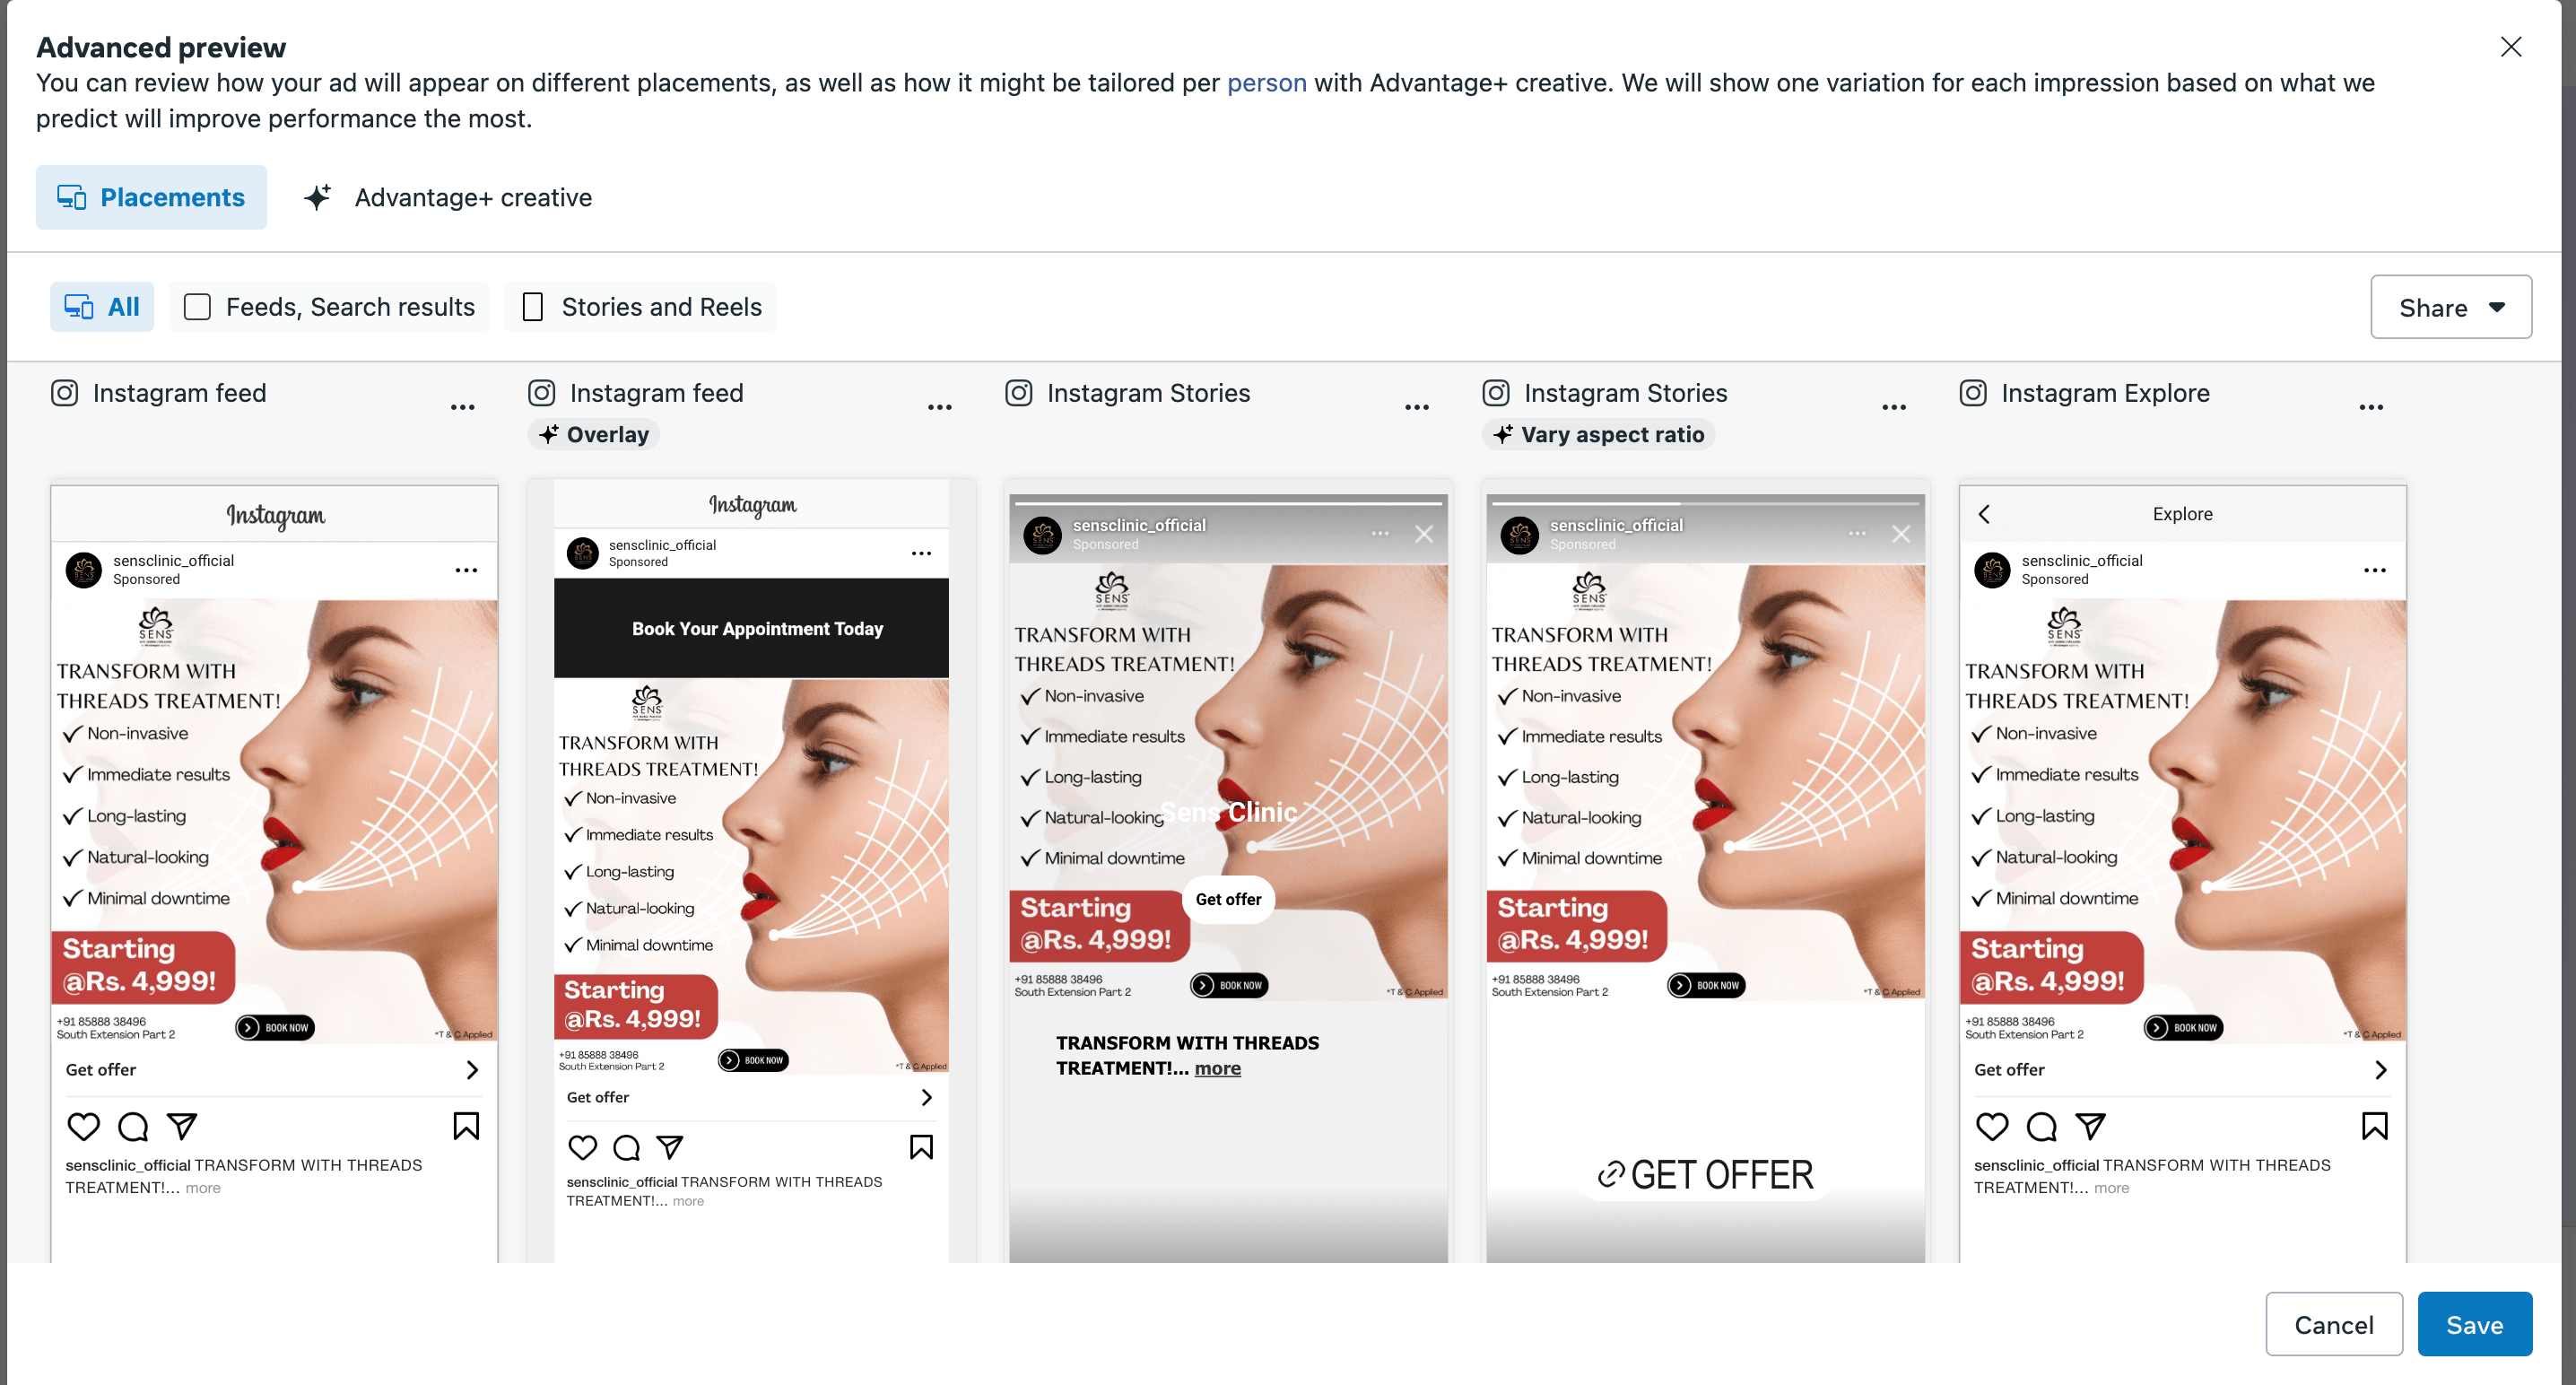Open three-dot menu for first Instagram feed placement
Image resolution: width=2576 pixels, height=1385 pixels.
coord(462,407)
